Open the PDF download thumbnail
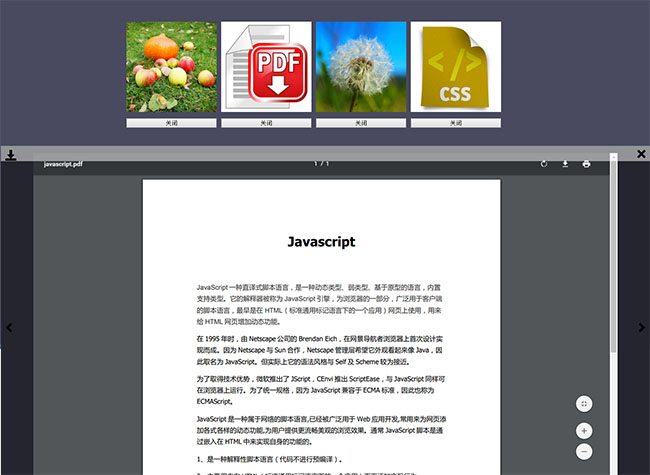The width and height of the screenshot is (650, 475). [x=265, y=67]
